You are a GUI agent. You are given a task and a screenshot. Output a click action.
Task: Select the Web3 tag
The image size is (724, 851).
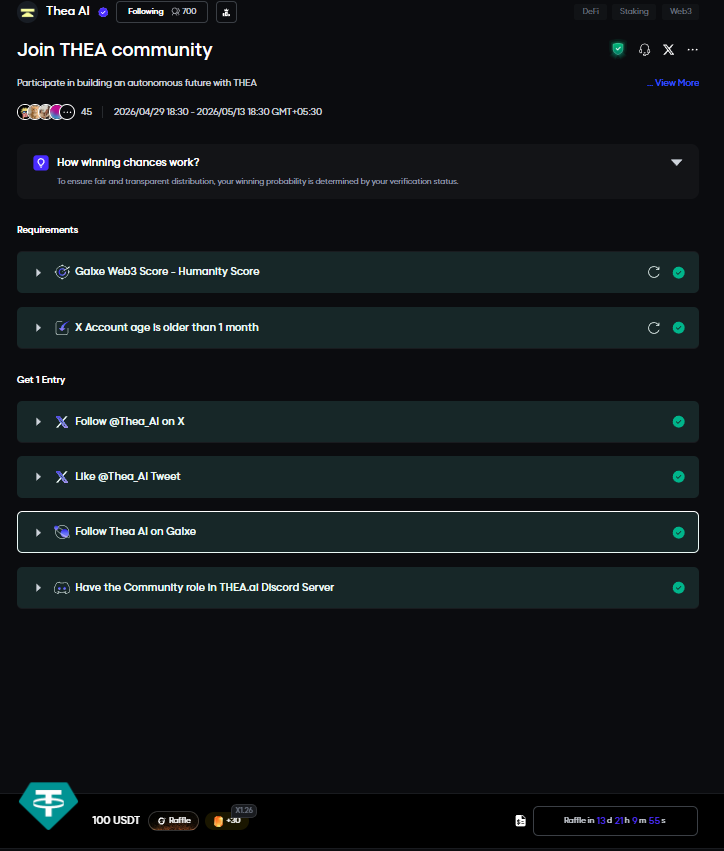681,11
